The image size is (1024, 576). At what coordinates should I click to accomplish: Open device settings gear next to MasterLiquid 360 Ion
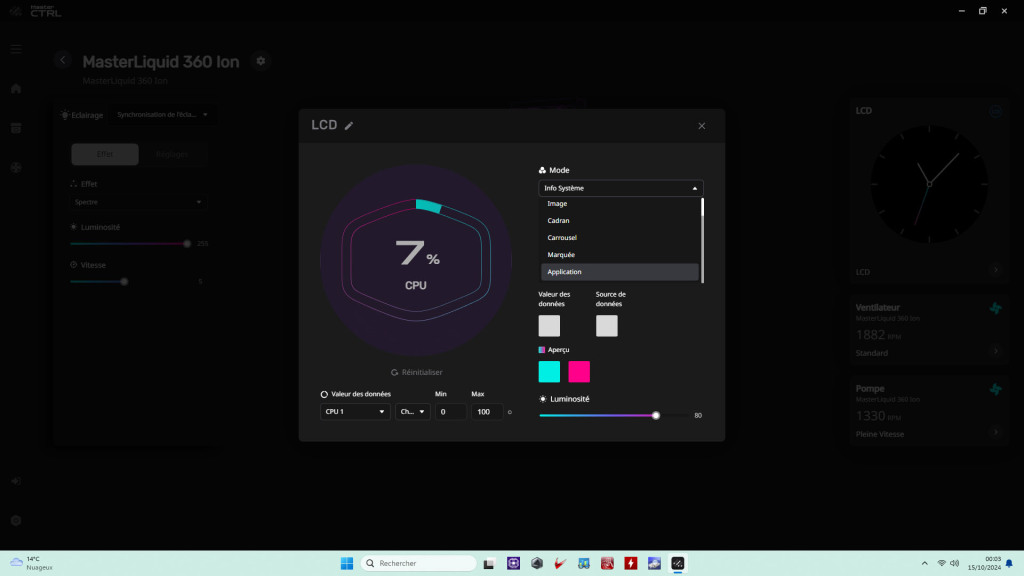click(x=261, y=61)
